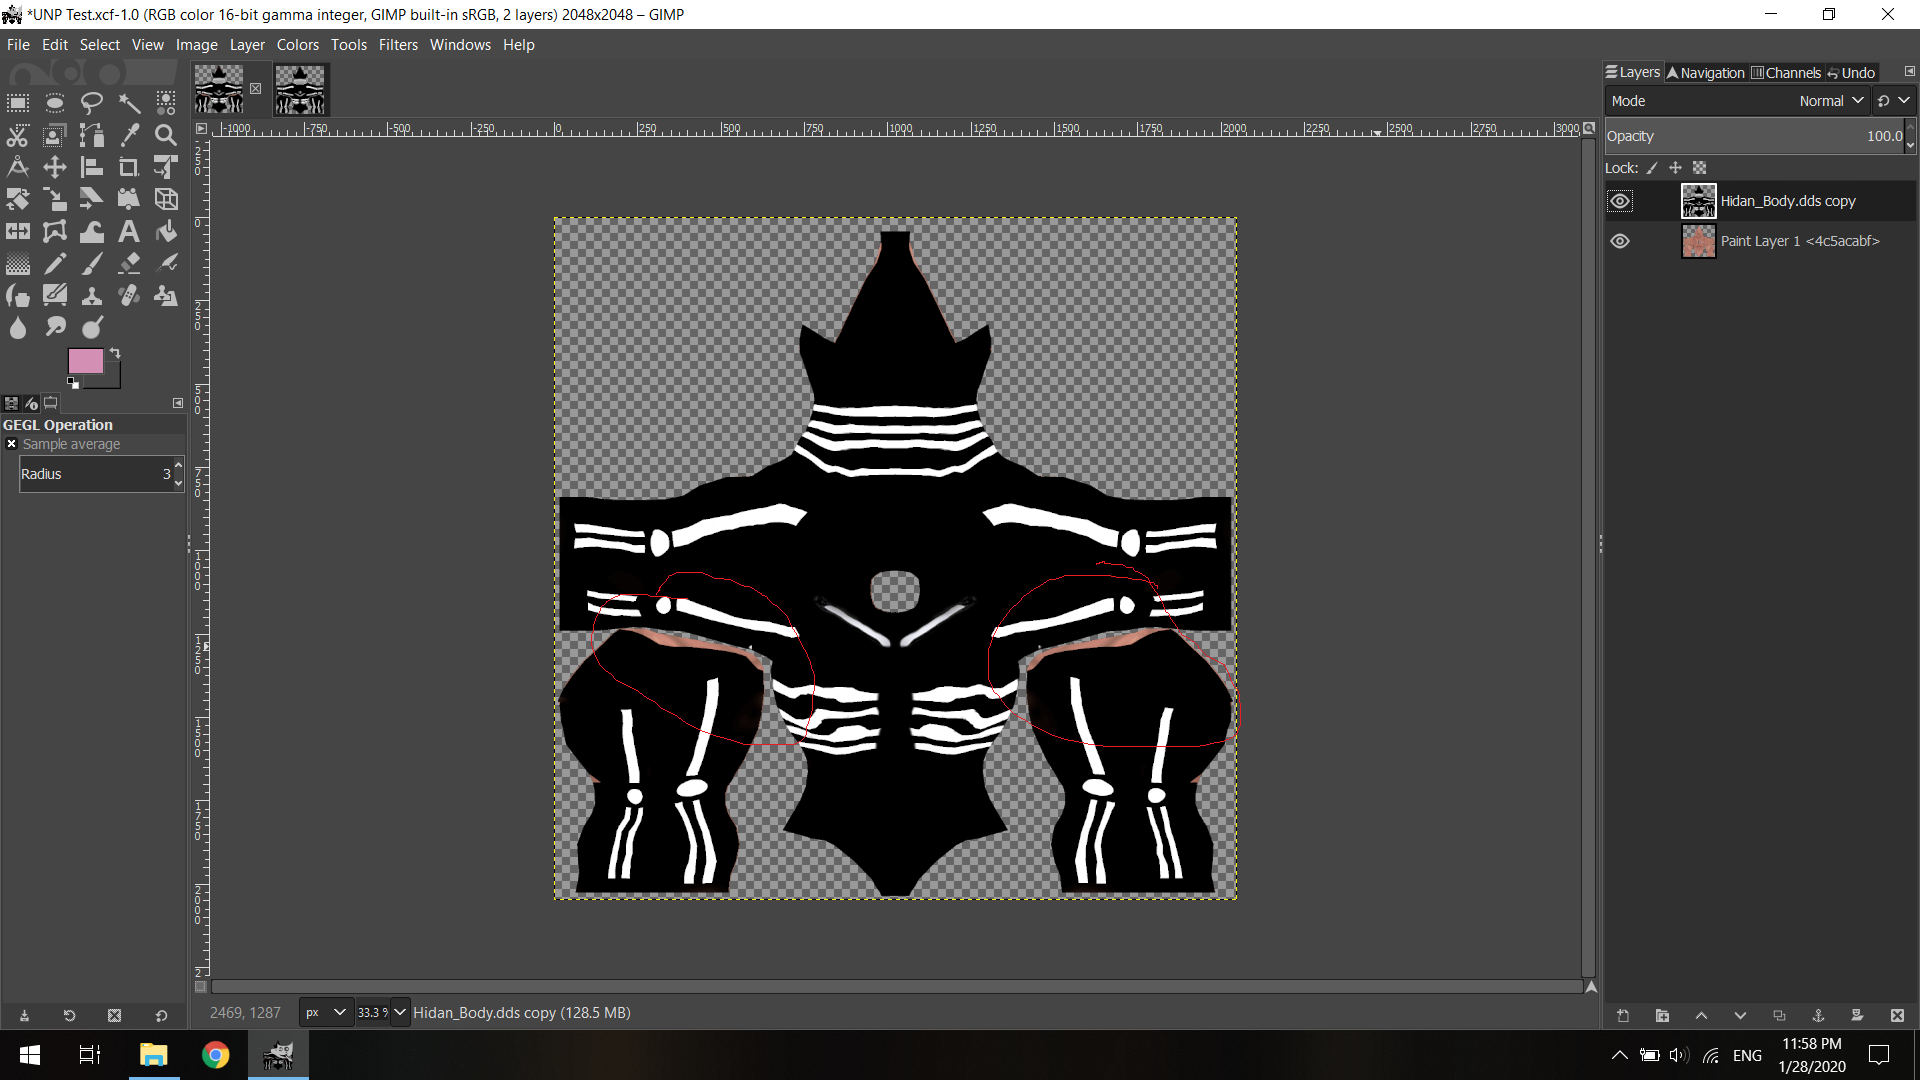1920x1080 pixels.
Task: Select the Pencil tool
Action: click(55, 264)
